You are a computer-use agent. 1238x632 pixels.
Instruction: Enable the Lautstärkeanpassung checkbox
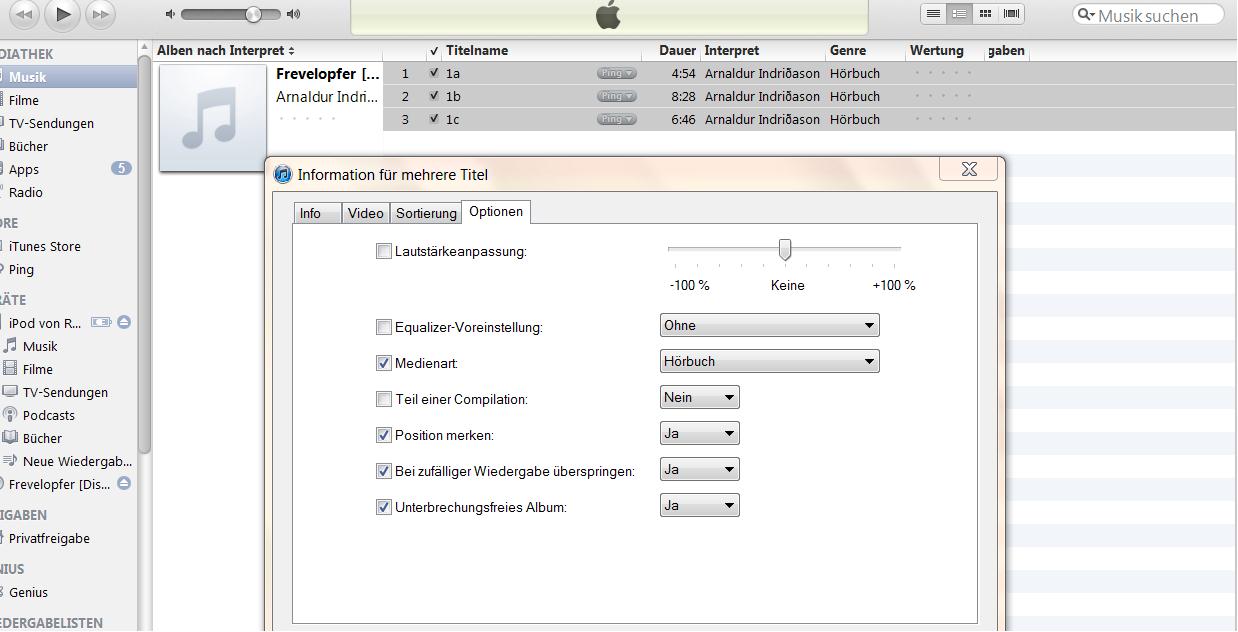(384, 251)
